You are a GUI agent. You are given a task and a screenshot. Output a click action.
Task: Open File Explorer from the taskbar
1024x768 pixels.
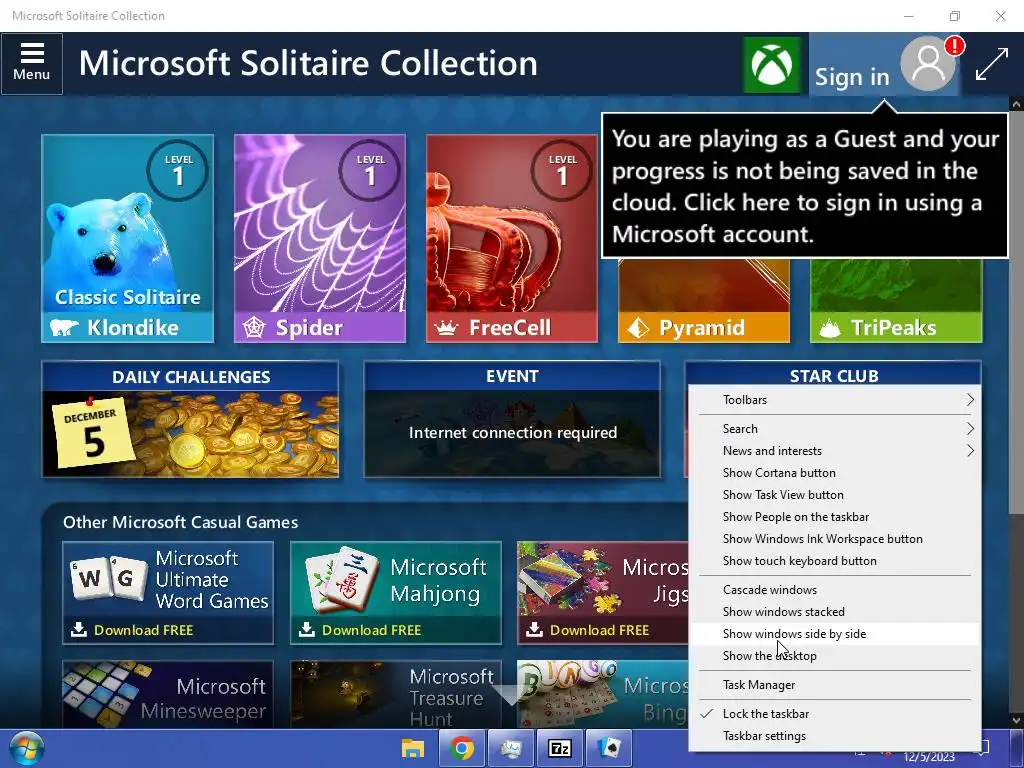tap(413, 748)
